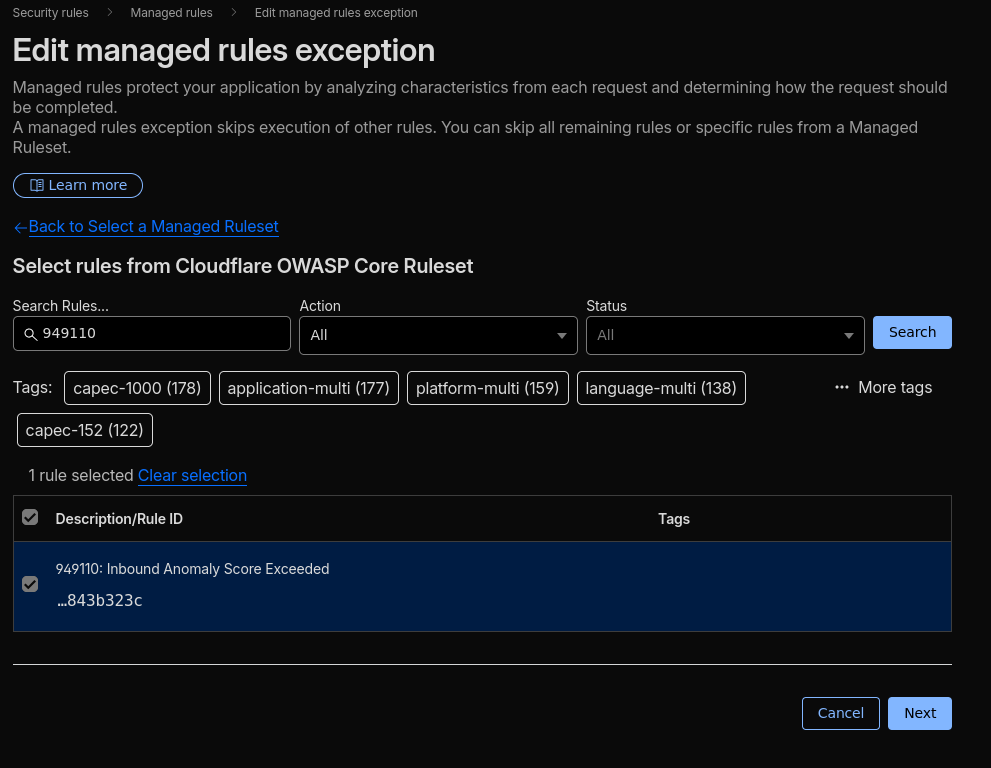
Task: Focus the Search Rules input field
Action: pos(152,333)
